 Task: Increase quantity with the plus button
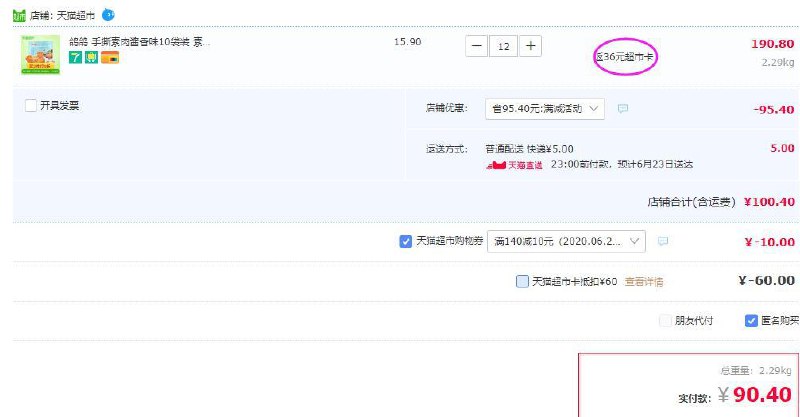531,46
